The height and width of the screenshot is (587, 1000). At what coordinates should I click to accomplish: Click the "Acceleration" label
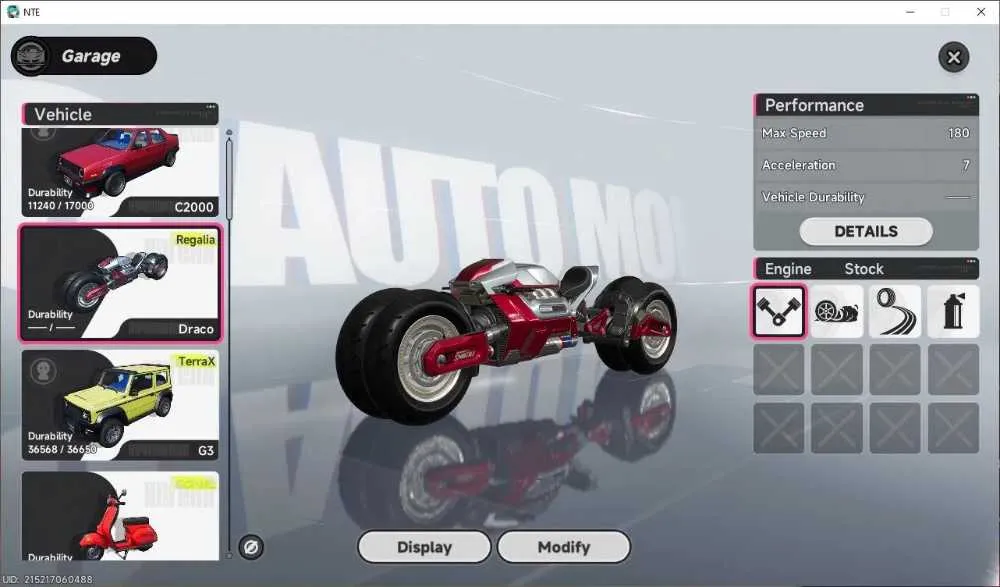[x=798, y=165]
